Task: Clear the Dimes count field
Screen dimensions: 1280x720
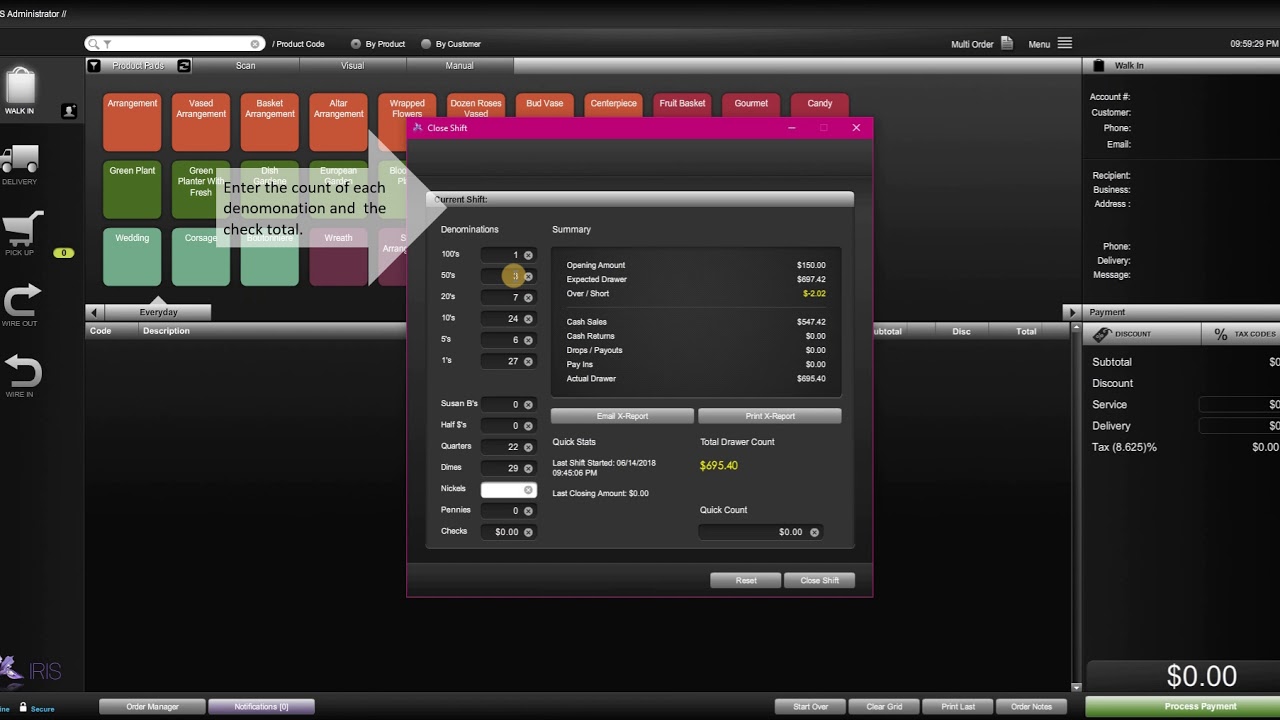Action: click(x=528, y=468)
